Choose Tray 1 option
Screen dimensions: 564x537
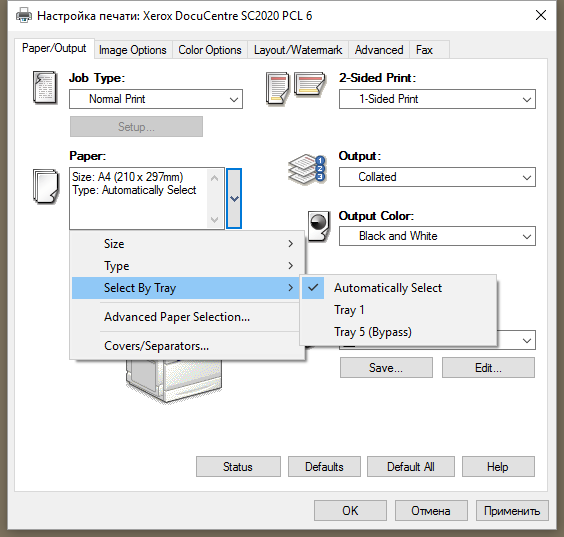click(x=399, y=310)
